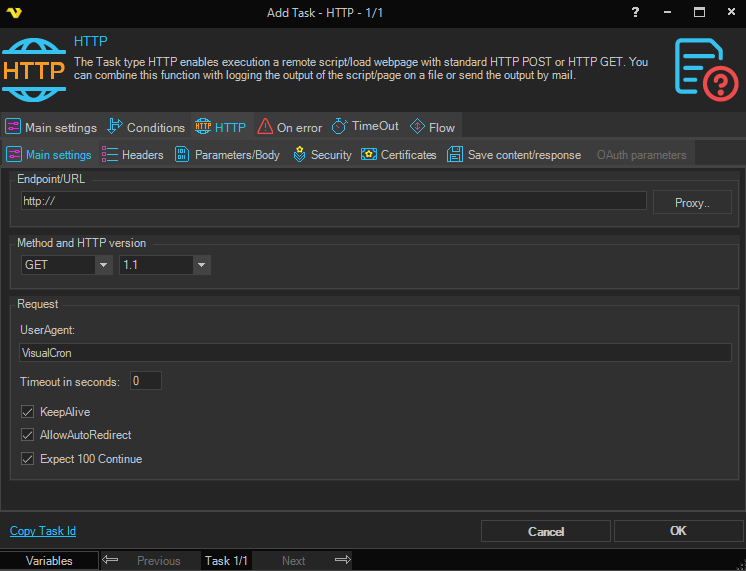Switch to the On error tab
Screen dimensions: 746x571
click(x=290, y=127)
